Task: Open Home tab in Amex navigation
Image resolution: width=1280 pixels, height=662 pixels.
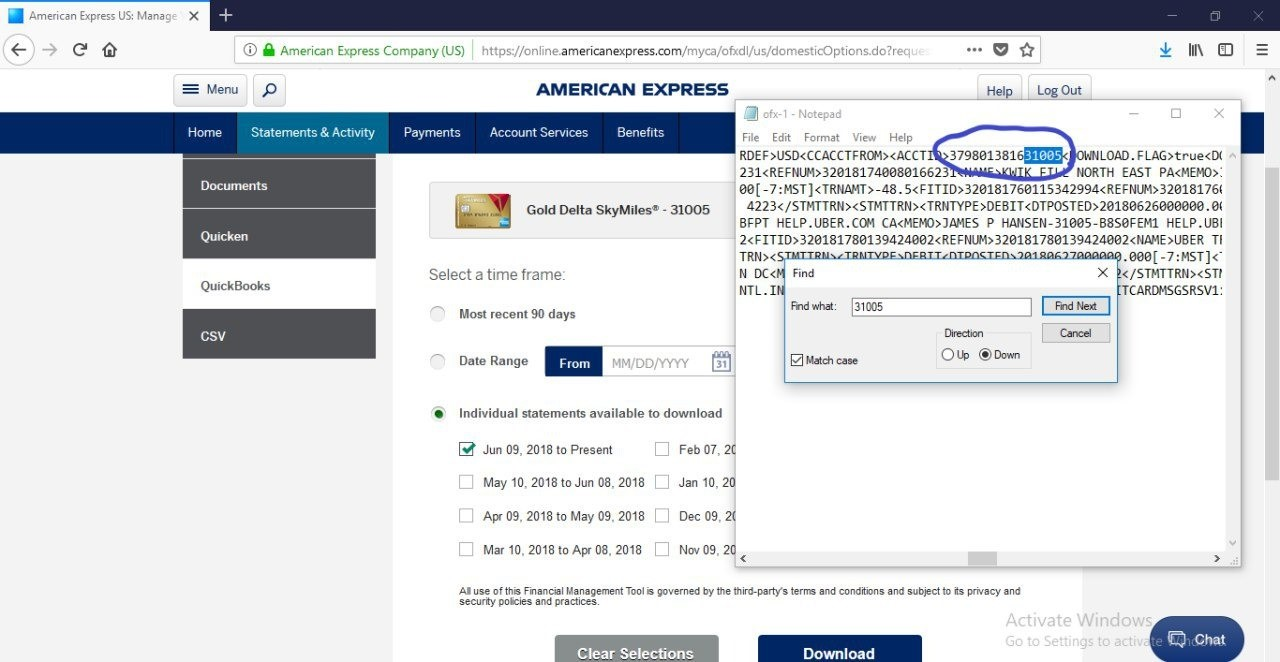Action: [205, 132]
